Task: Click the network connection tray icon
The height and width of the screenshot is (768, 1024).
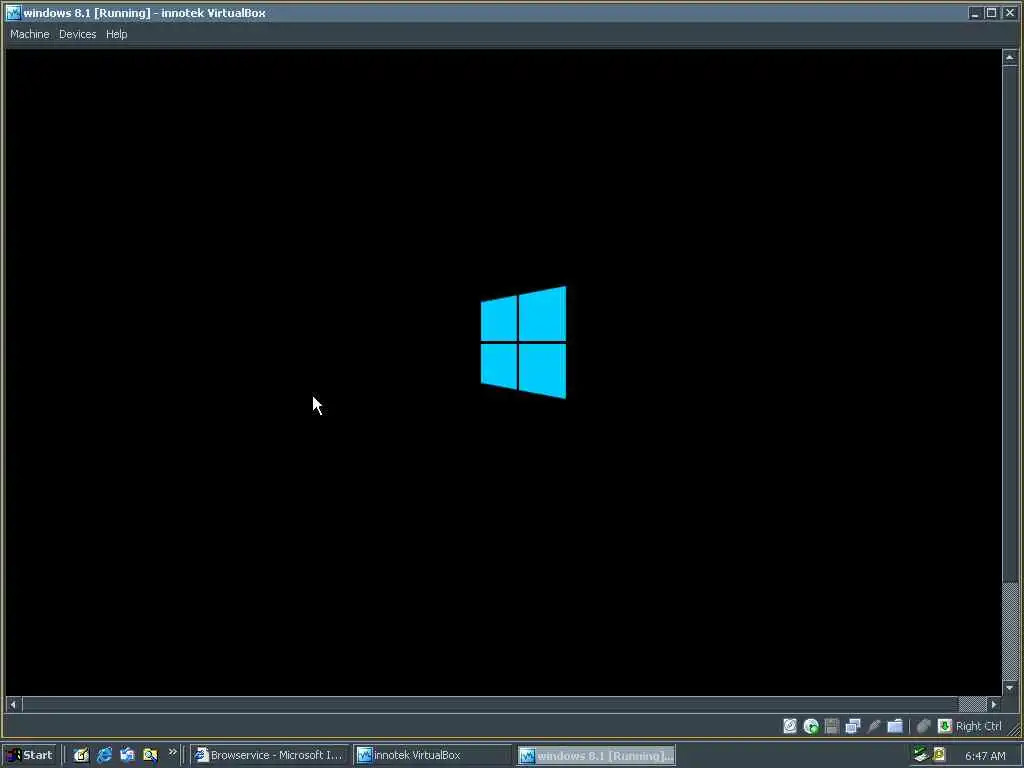Action: coord(921,755)
